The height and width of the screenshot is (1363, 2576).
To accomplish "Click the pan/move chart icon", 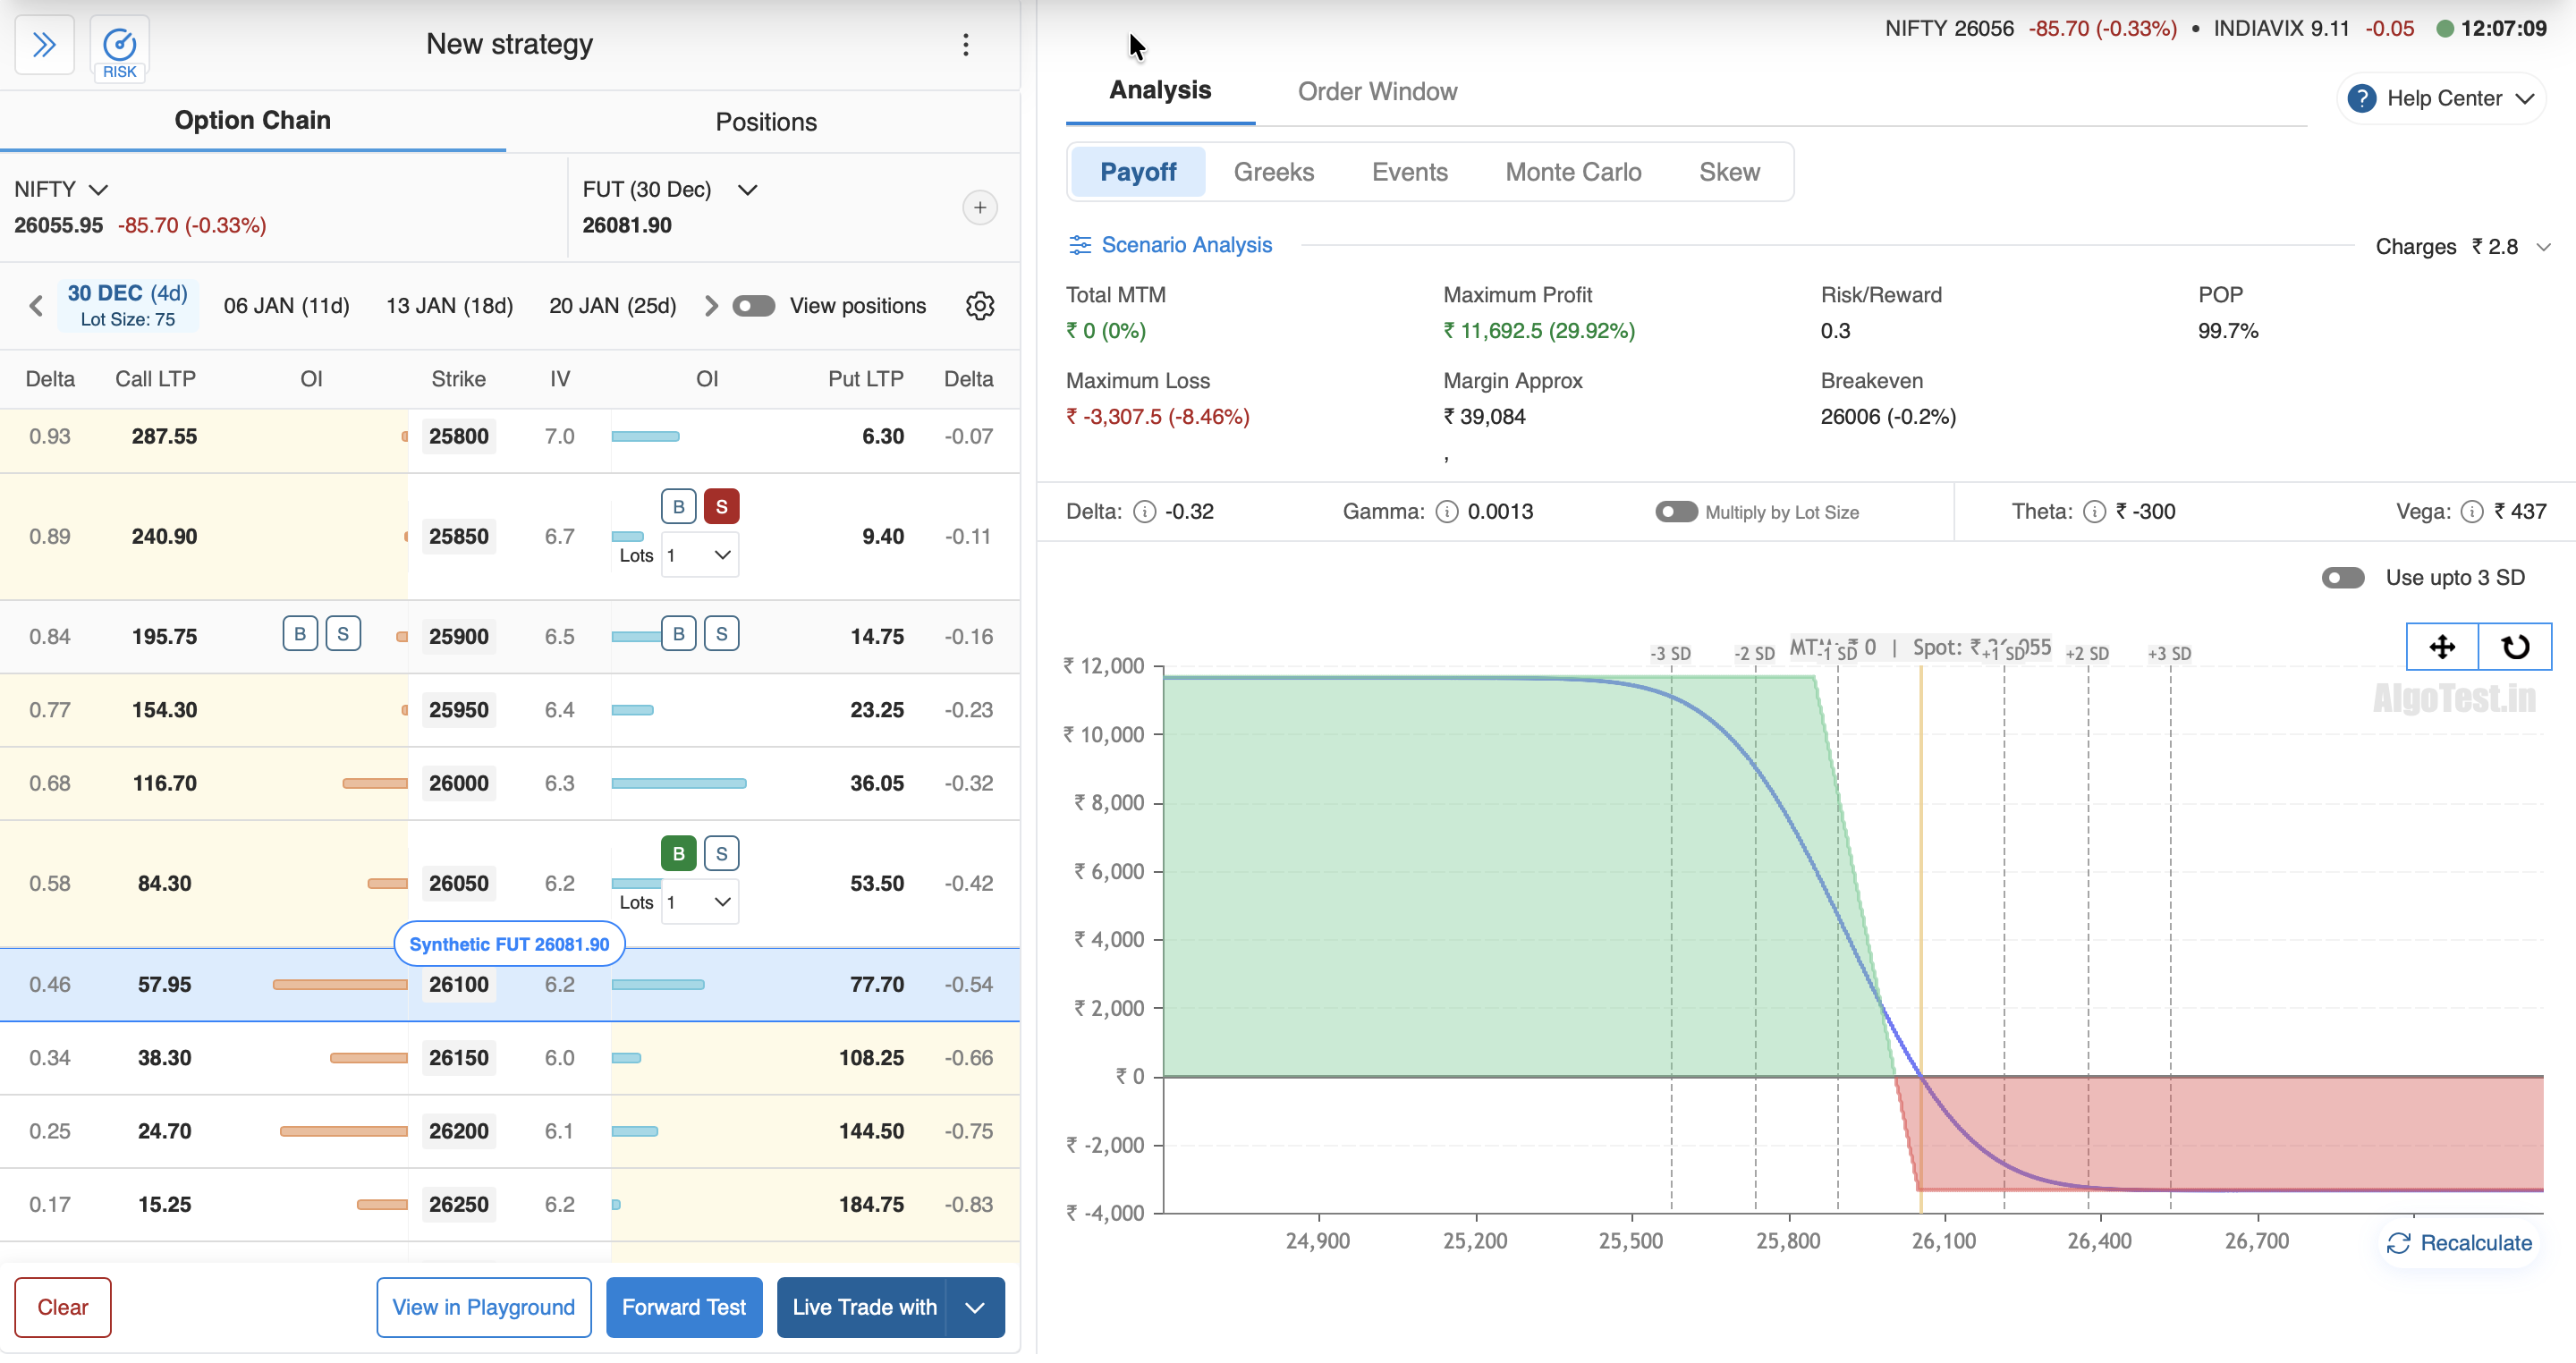I will tap(2441, 647).
